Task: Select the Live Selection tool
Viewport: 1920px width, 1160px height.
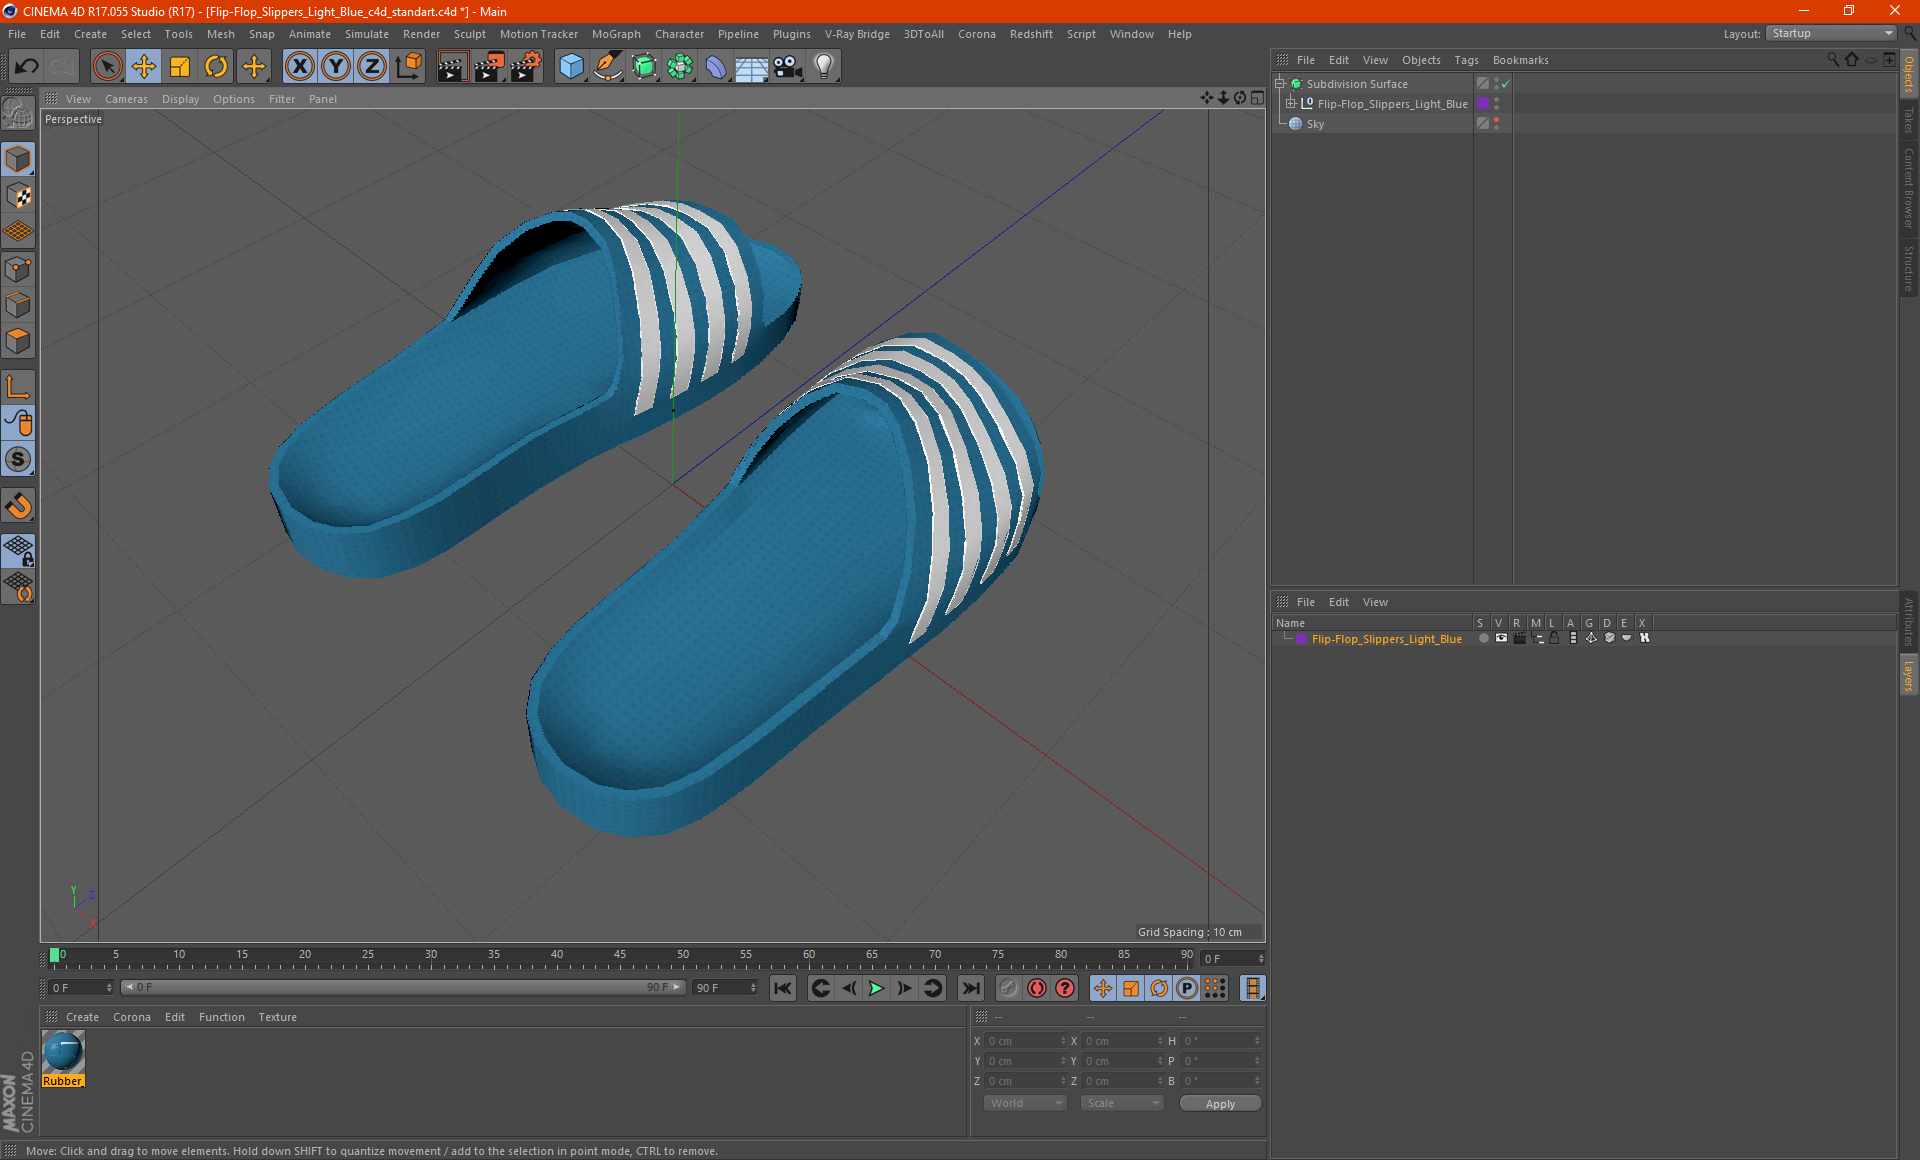Action: click(x=107, y=66)
